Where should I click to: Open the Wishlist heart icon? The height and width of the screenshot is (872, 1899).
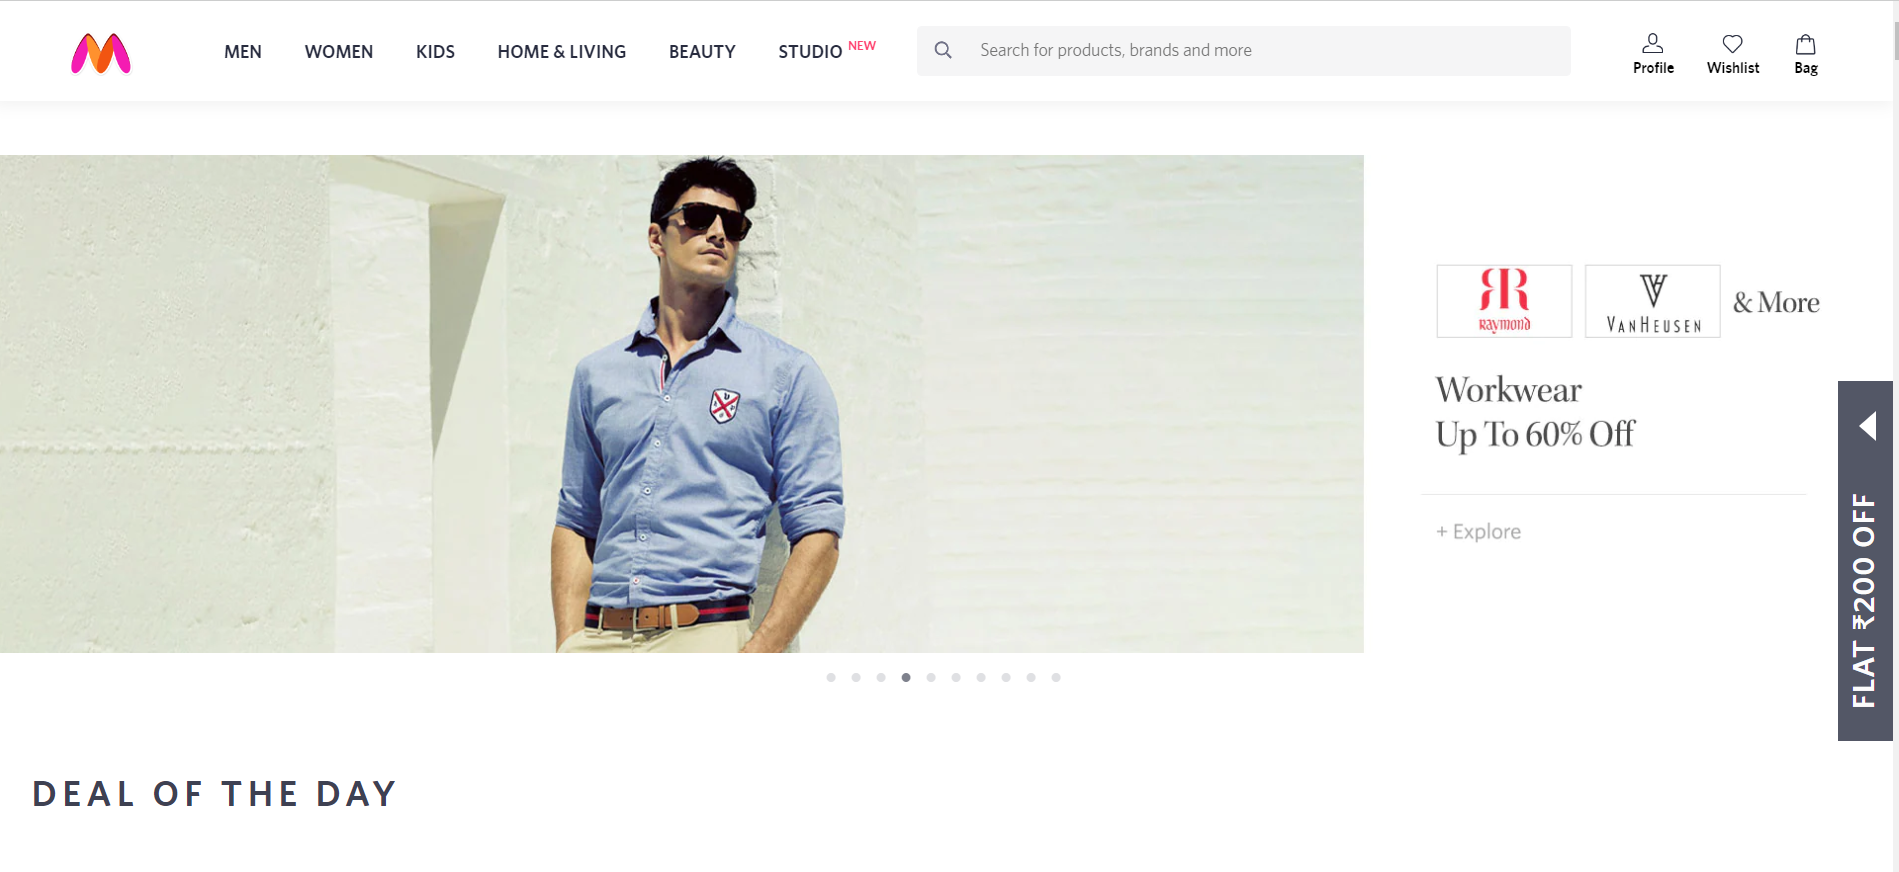pos(1732,54)
